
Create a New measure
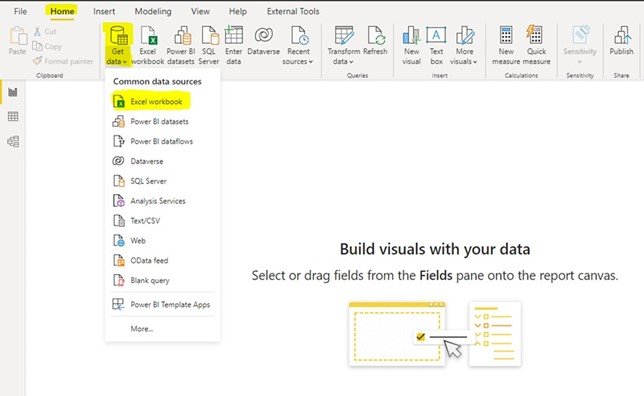(506, 45)
